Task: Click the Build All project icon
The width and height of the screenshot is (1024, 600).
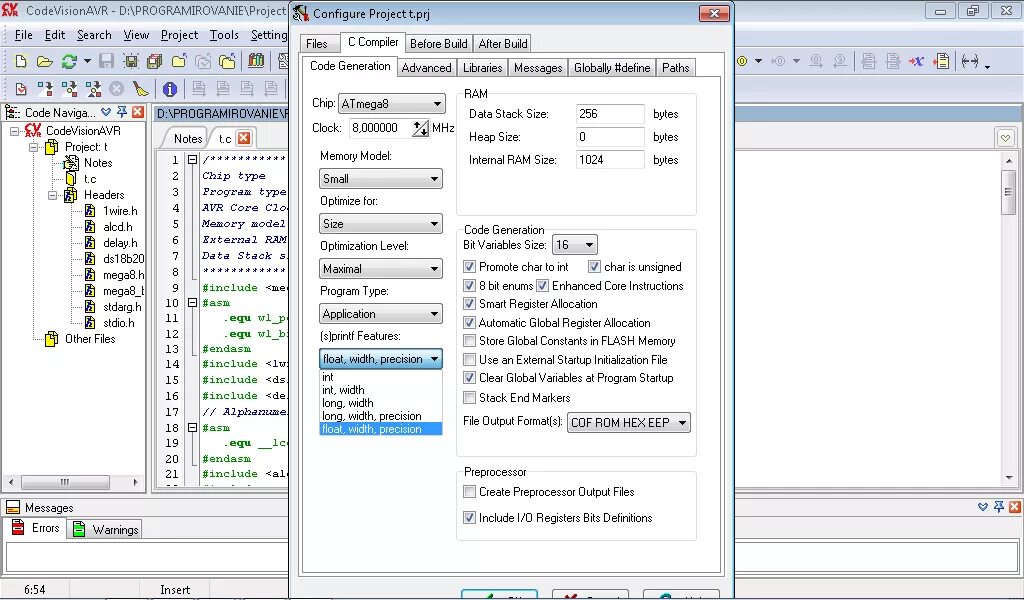Action: click(x=93, y=89)
